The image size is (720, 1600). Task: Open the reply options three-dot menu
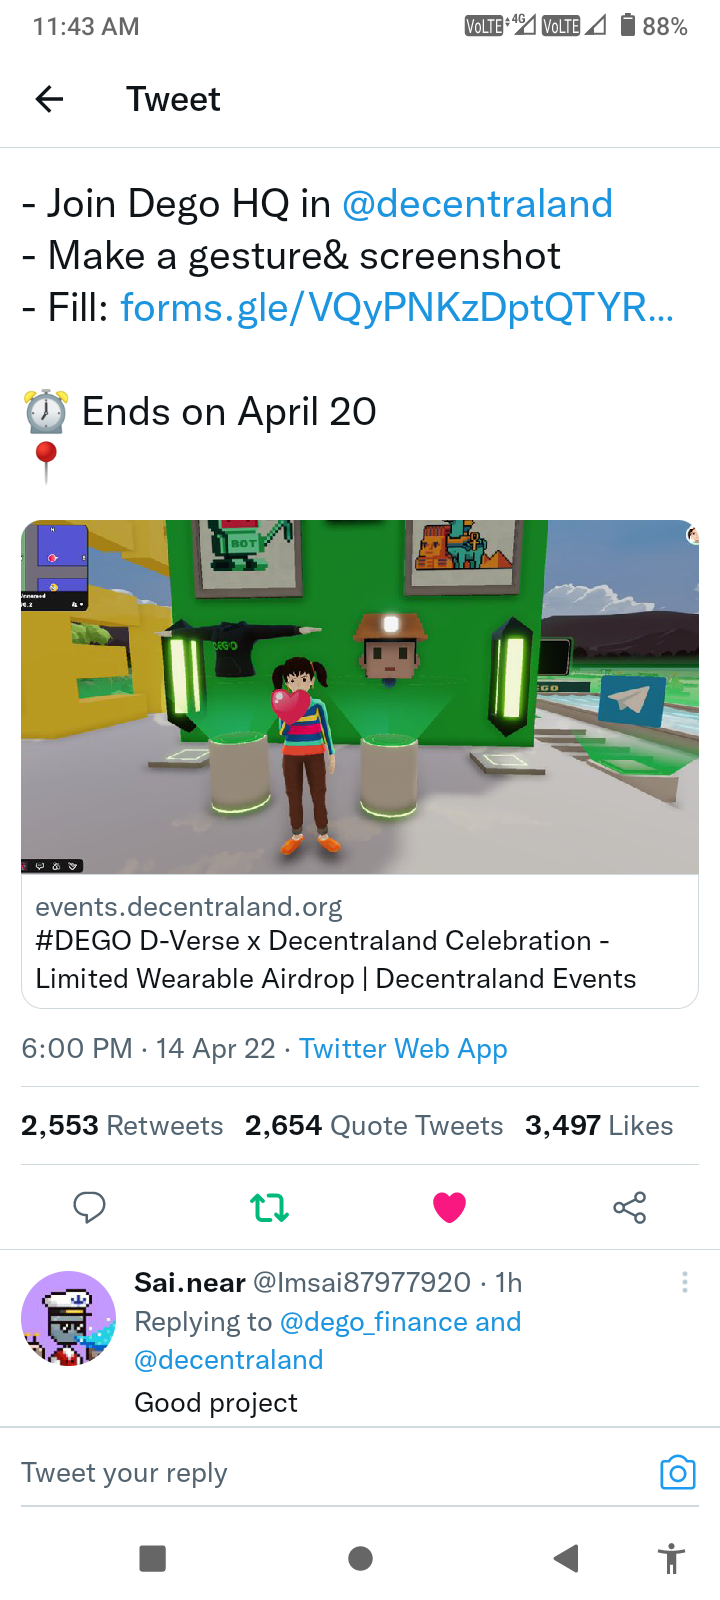coord(684,1282)
